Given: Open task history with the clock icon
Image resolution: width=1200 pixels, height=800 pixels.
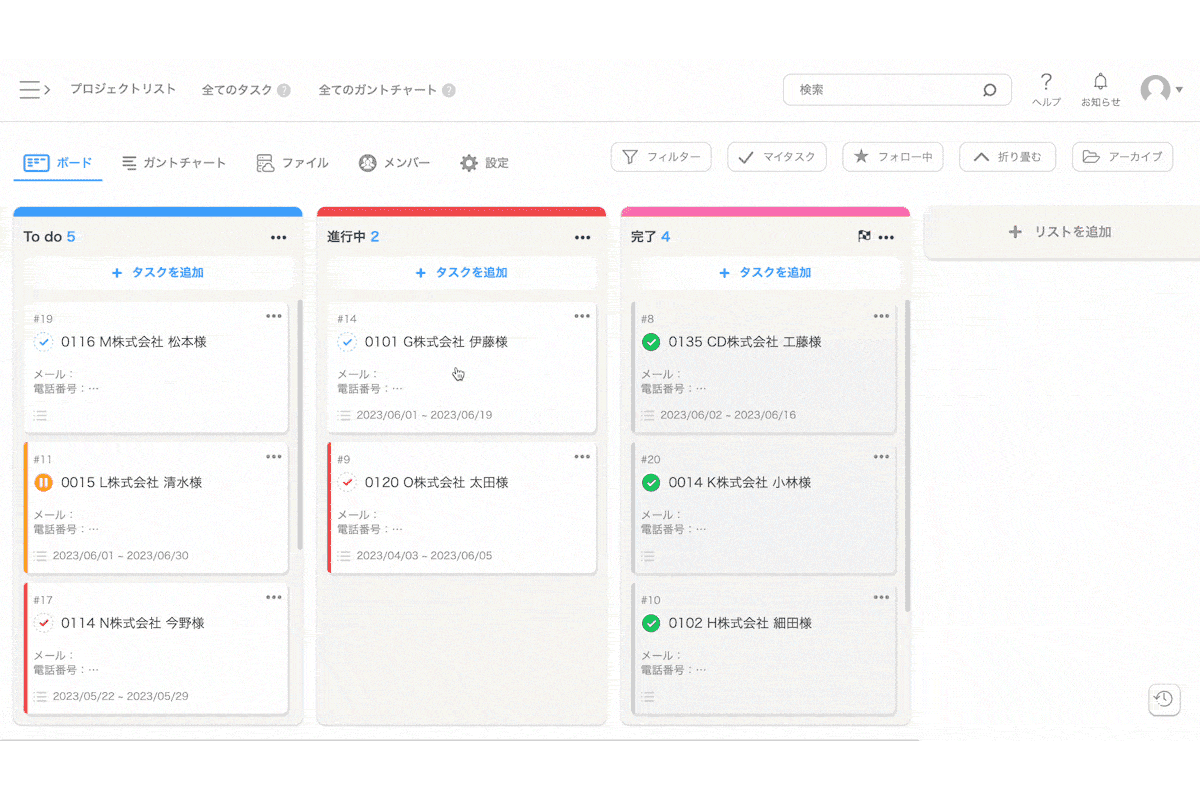Looking at the screenshot, I should click(1164, 700).
